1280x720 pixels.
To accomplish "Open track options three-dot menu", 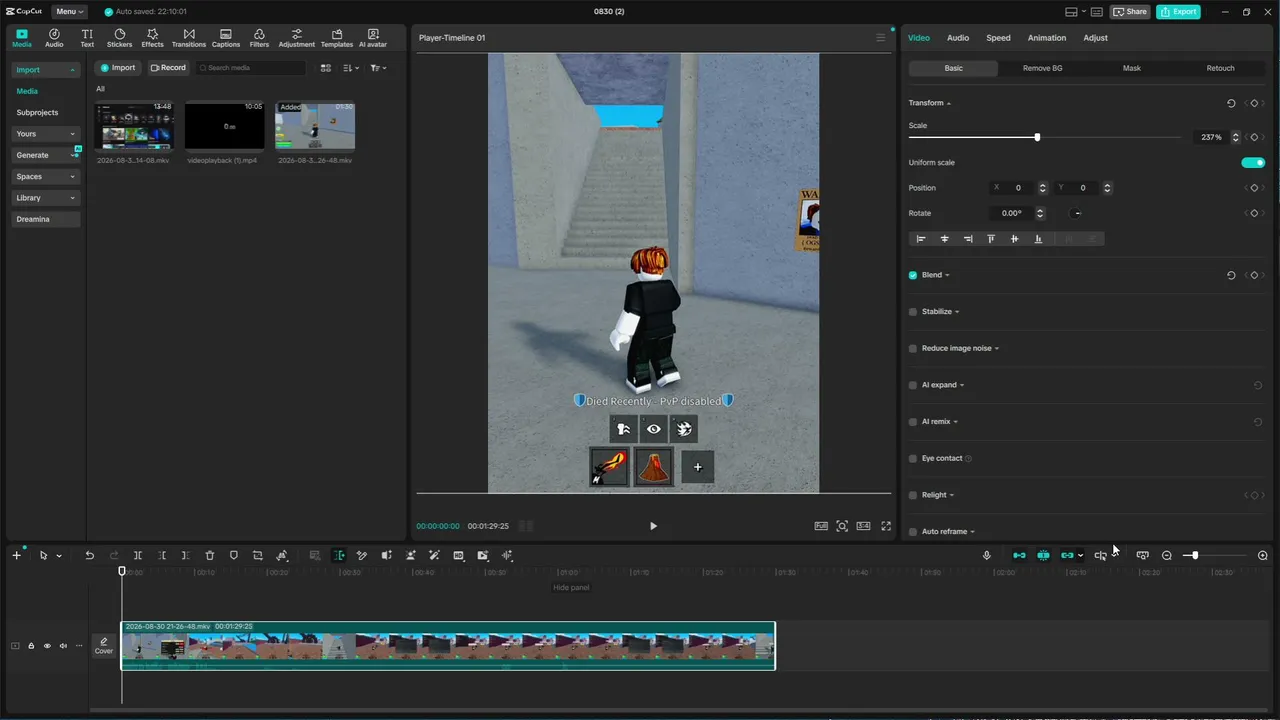I will tap(79, 646).
